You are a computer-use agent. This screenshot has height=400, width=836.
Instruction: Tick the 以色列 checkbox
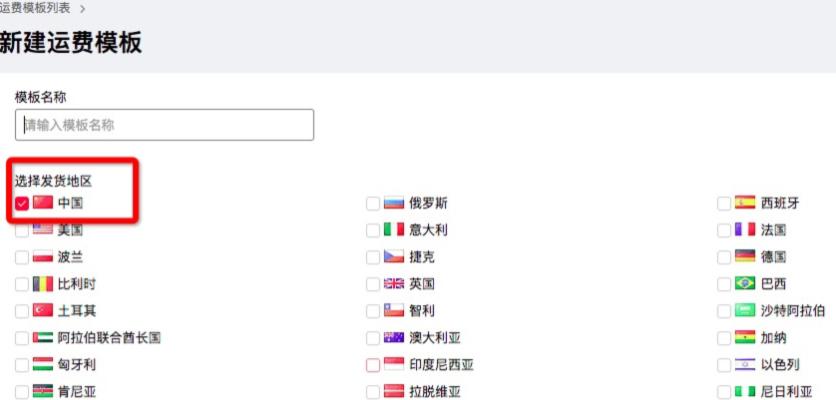click(724, 365)
